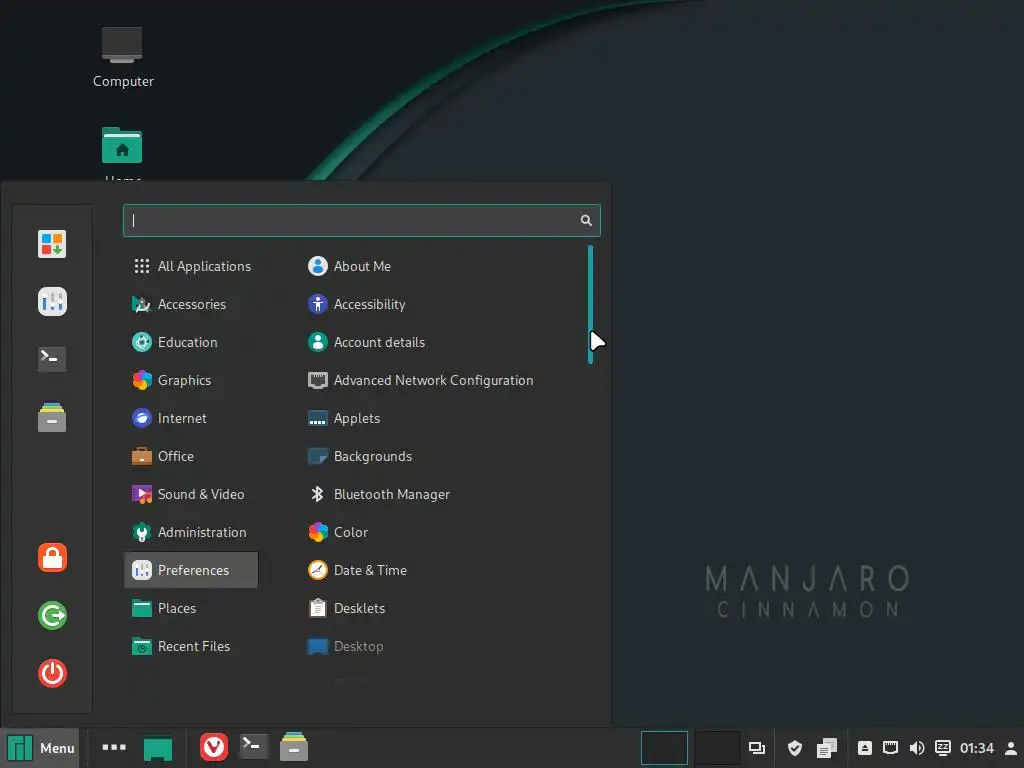Image resolution: width=1024 pixels, height=768 pixels.
Task: Open the user applet icon
Action: click(1010, 748)
